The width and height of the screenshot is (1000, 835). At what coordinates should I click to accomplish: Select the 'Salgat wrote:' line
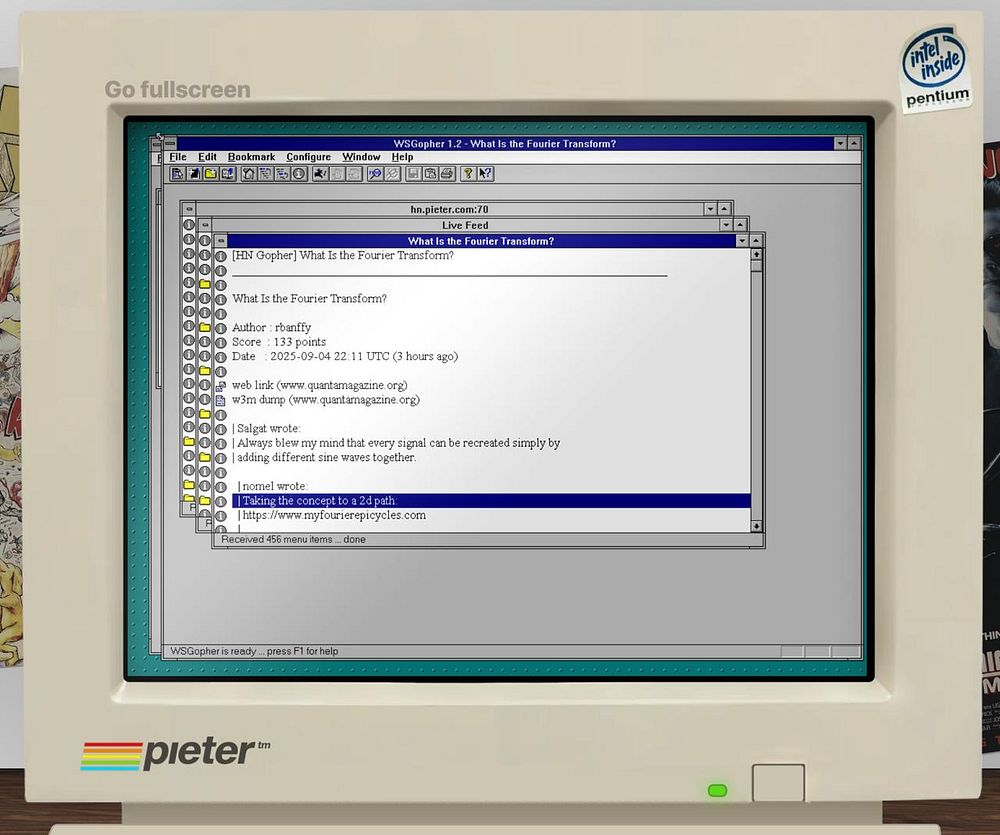point(267,429)
